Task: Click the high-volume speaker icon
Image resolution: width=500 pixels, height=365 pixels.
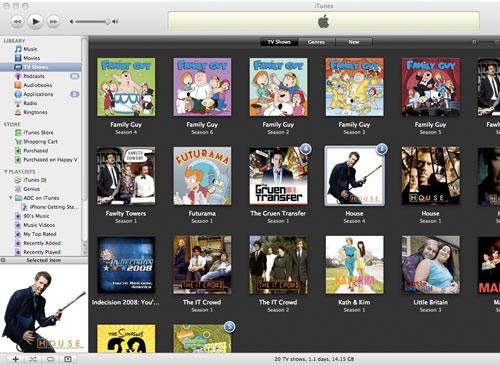Action: [x=115, y=22]
